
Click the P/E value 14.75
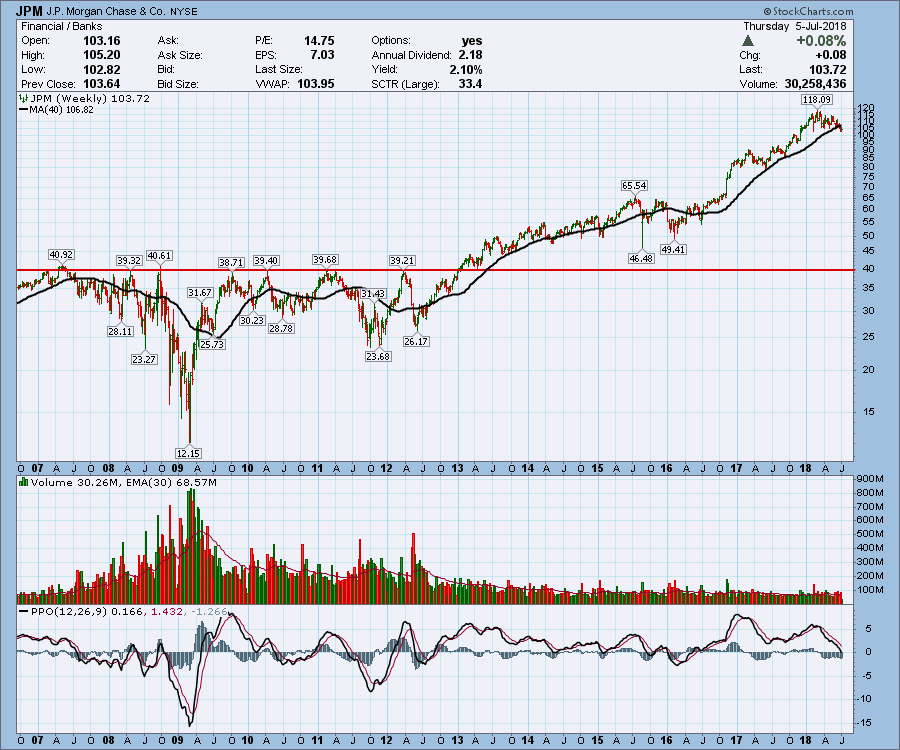(x=319, y=41)
